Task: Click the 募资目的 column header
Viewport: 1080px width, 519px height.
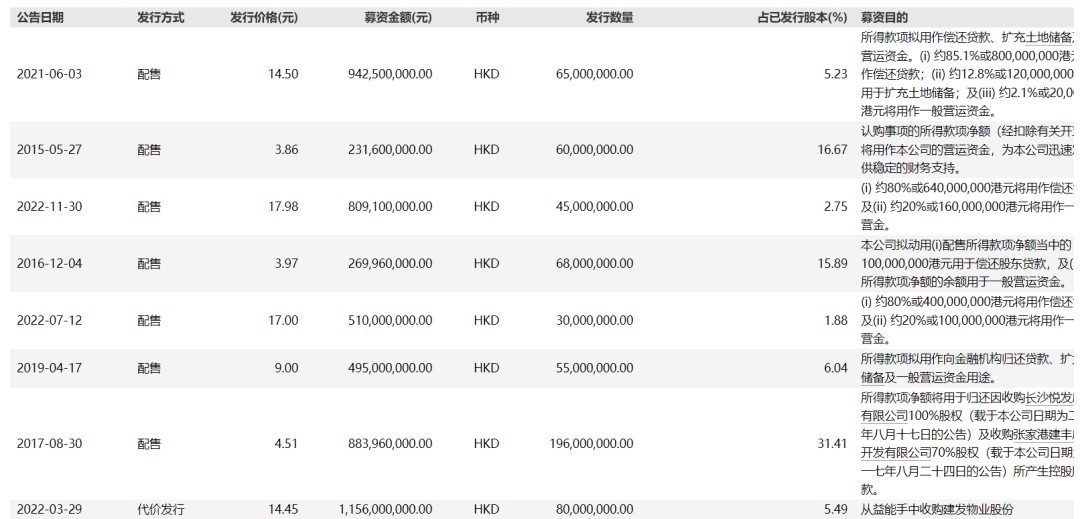Action: 884,18
